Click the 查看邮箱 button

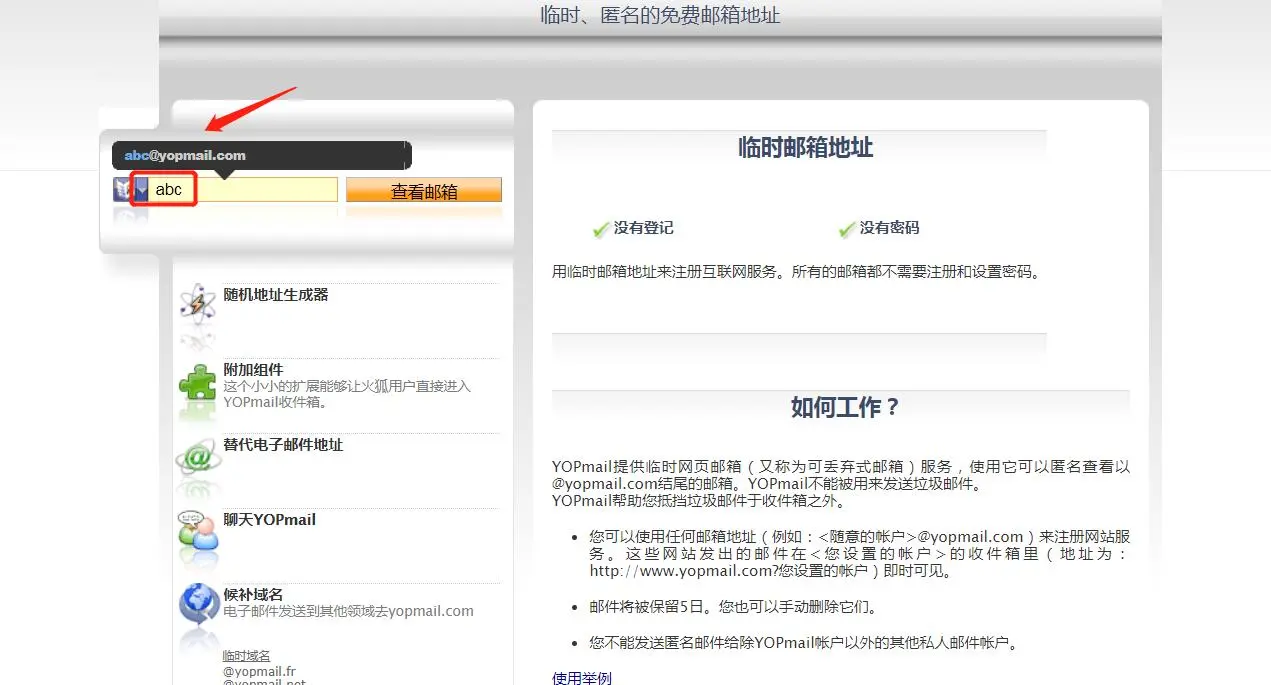pos(424,191)
